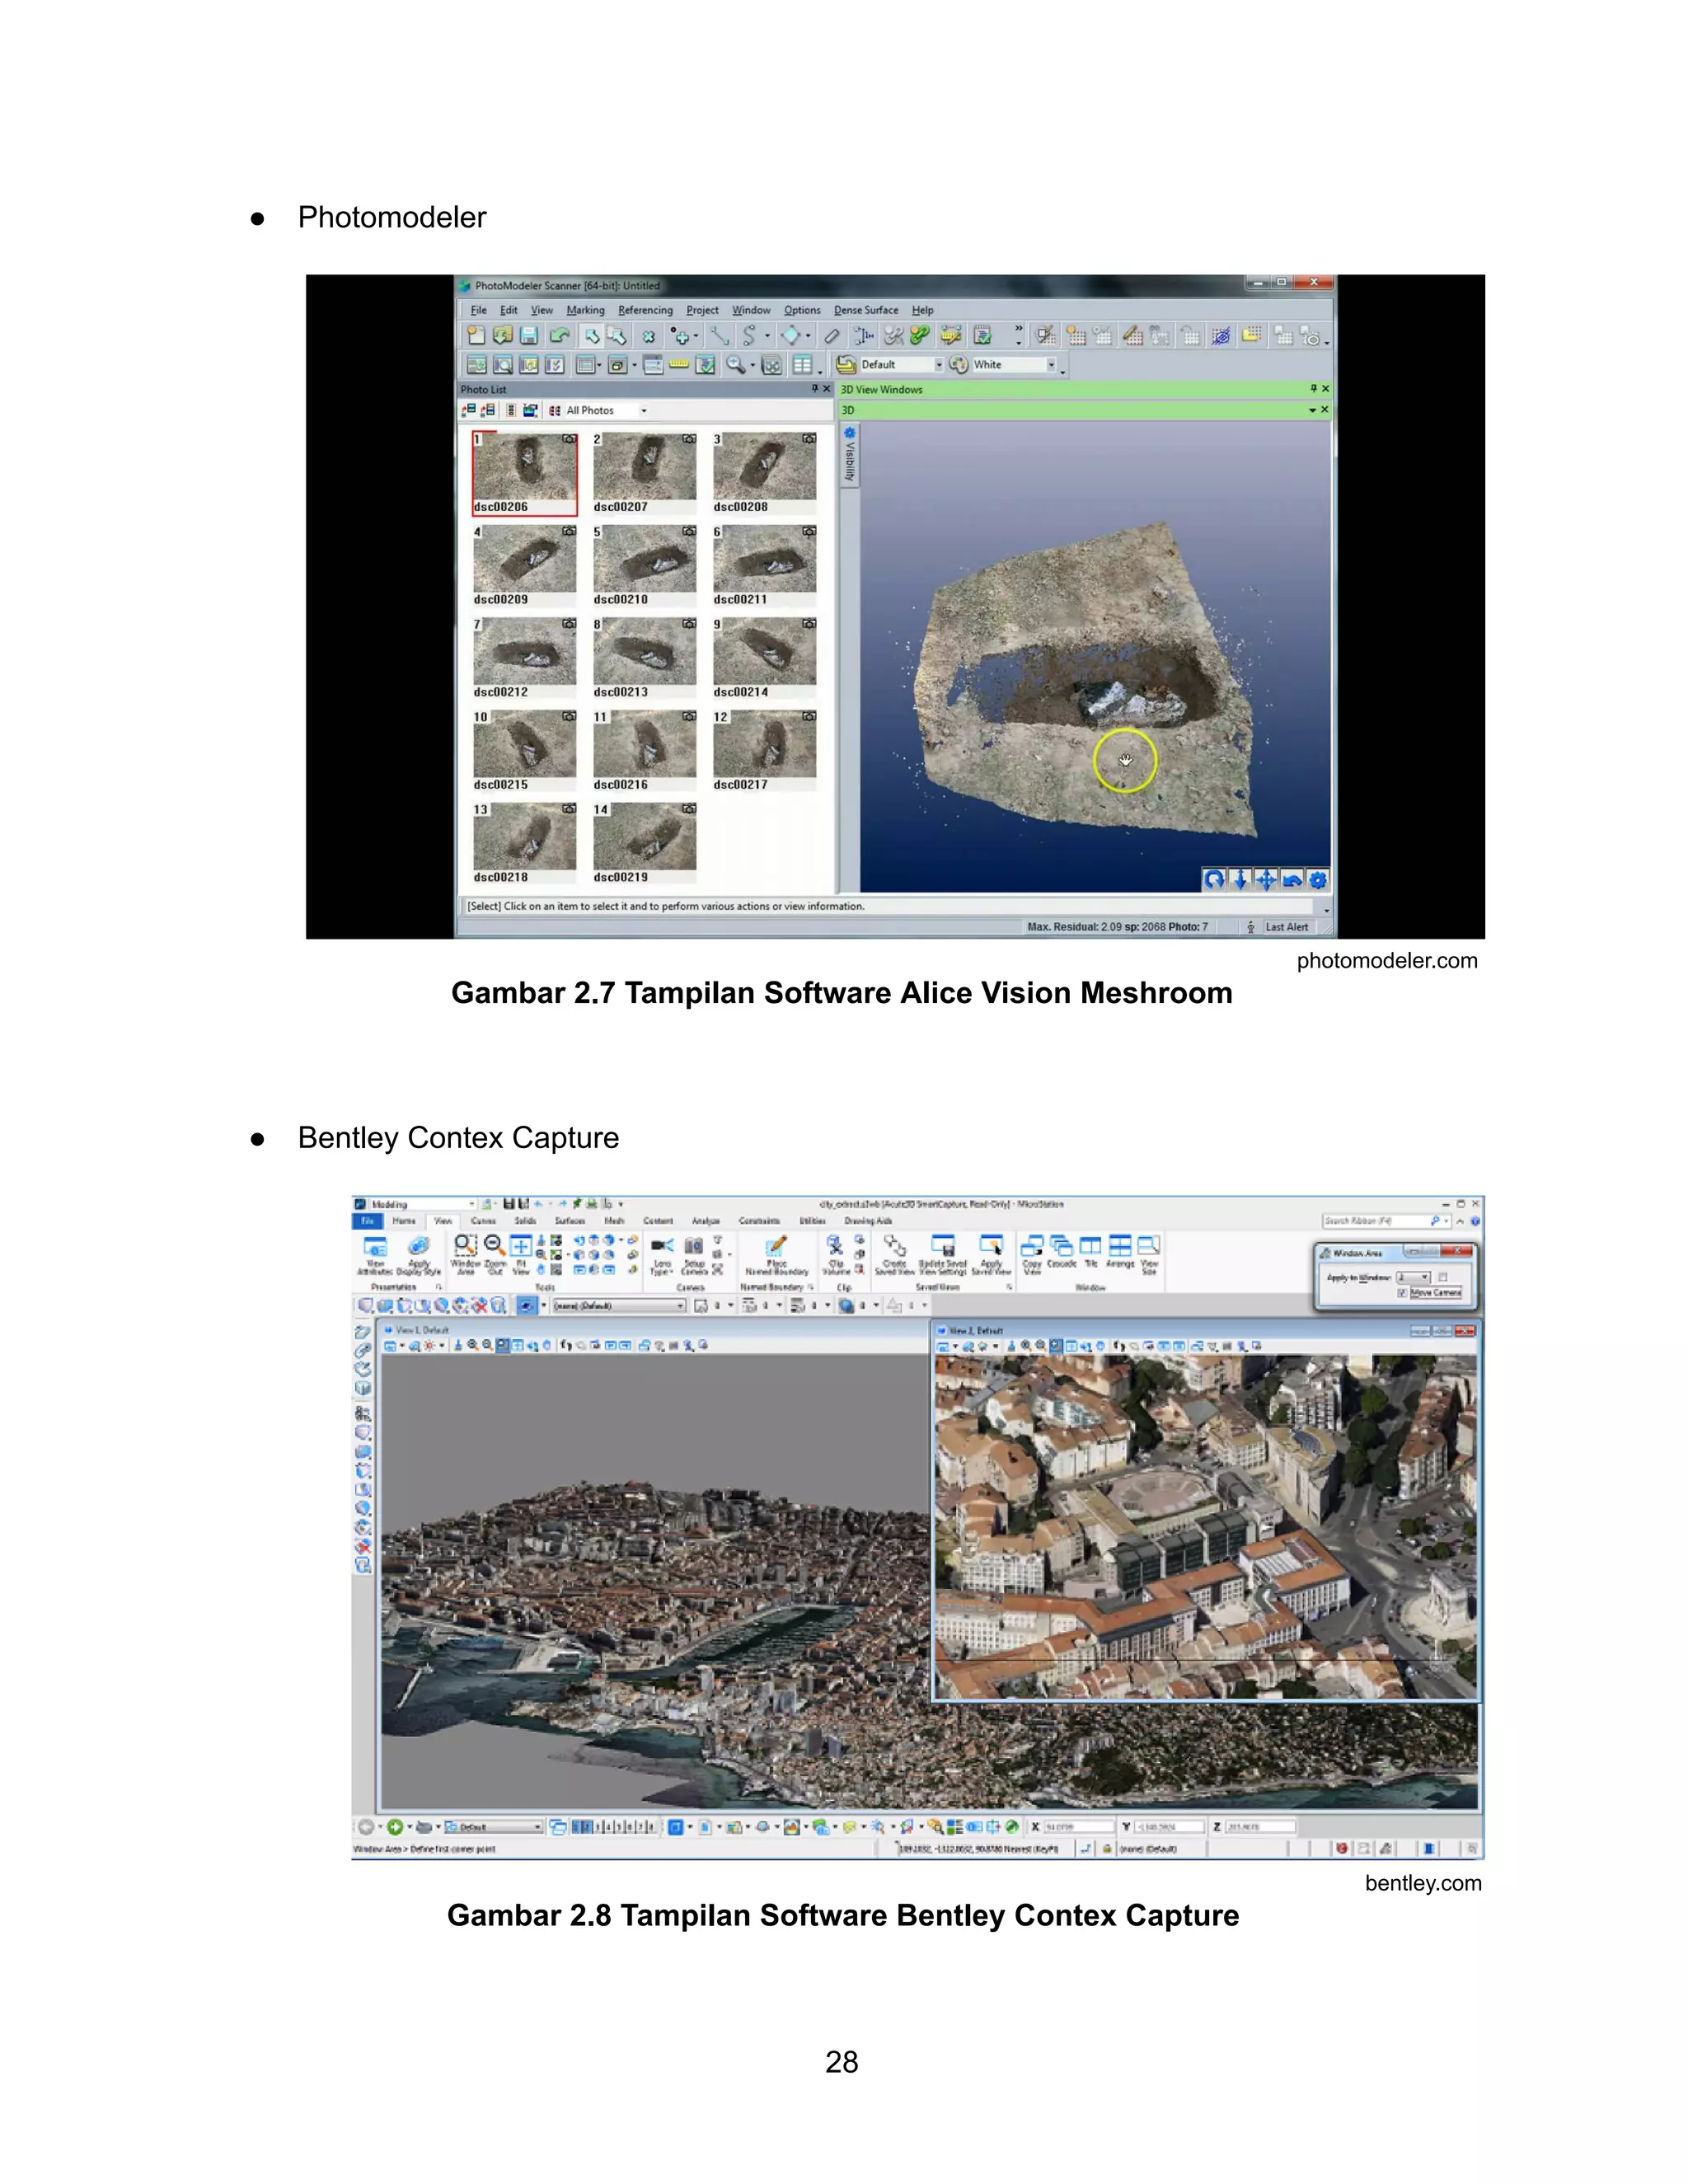
Task: Click the Save project icon in PhotoModeler
Action: [x=529, y=336]
